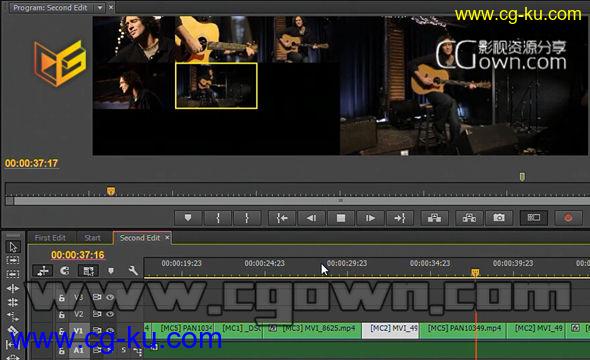The width and height of the screenshot is (590, 360).
Task: Toggle A1 track targeting
Action: click(x=78, y=350)
